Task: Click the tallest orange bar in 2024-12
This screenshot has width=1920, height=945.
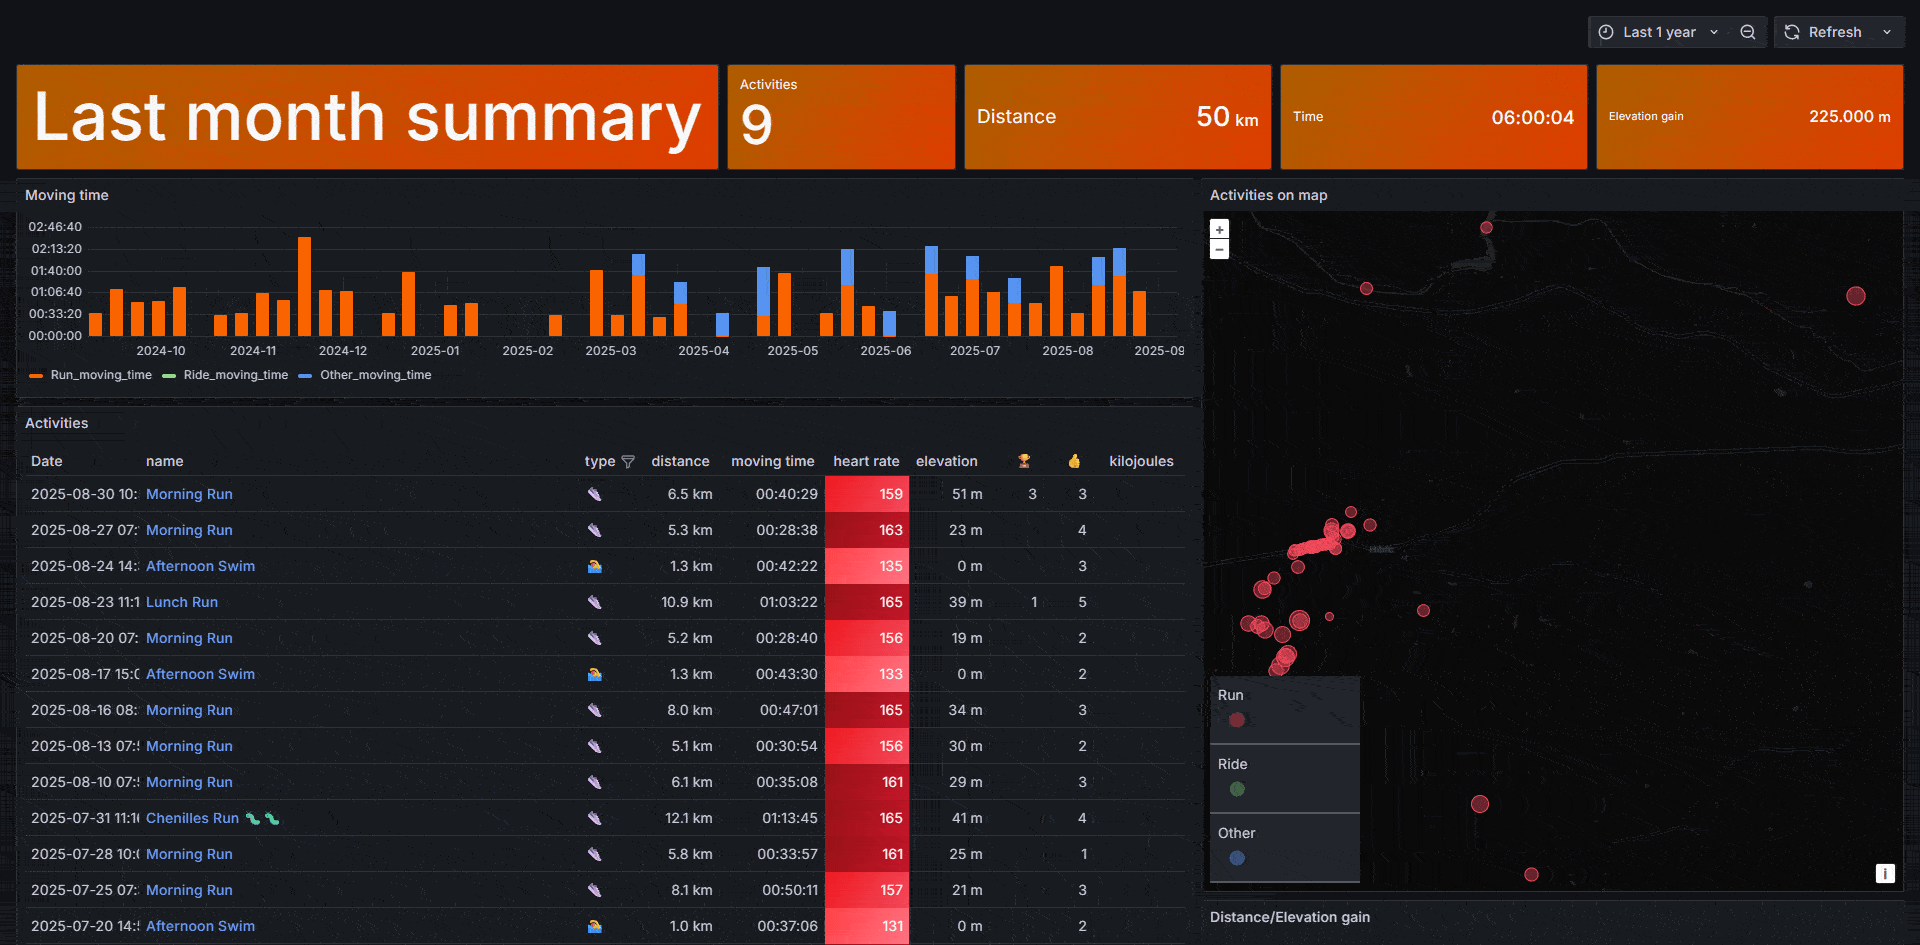Action: pos(304,286)
